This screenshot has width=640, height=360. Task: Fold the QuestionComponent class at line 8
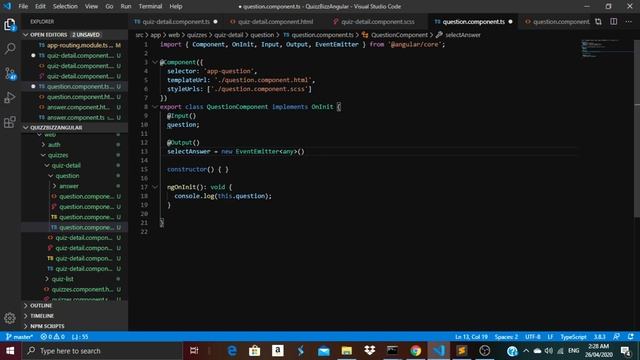155,107
